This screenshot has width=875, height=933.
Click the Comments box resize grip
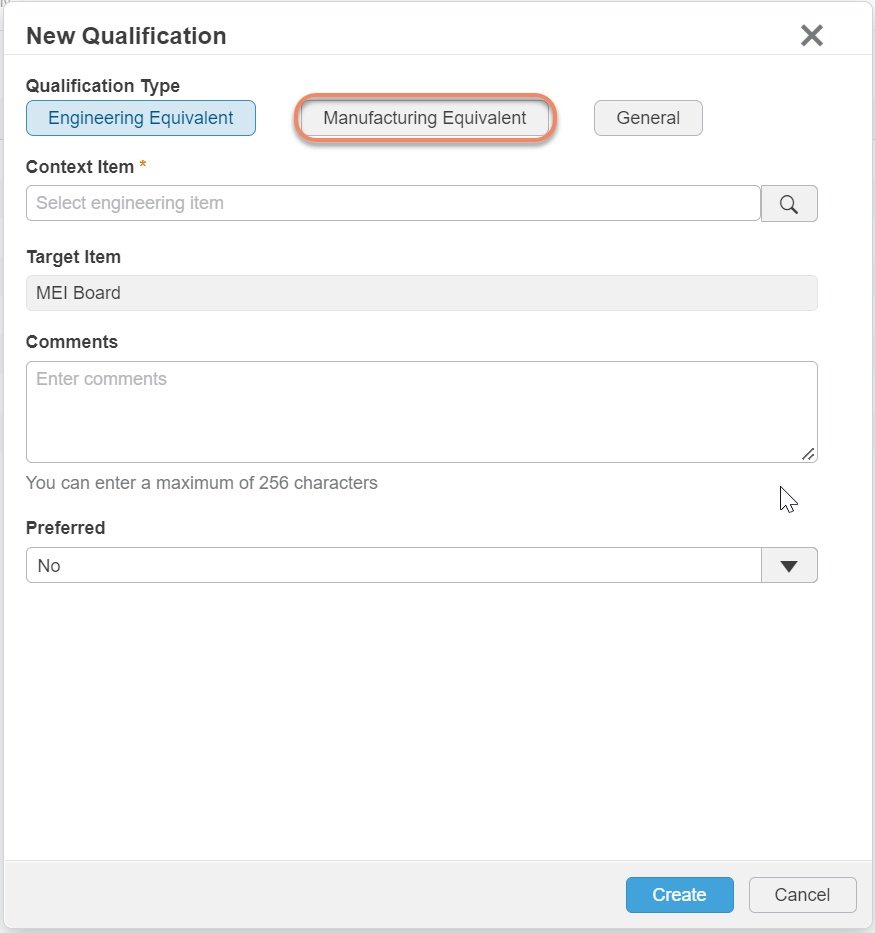click(808, 454)
